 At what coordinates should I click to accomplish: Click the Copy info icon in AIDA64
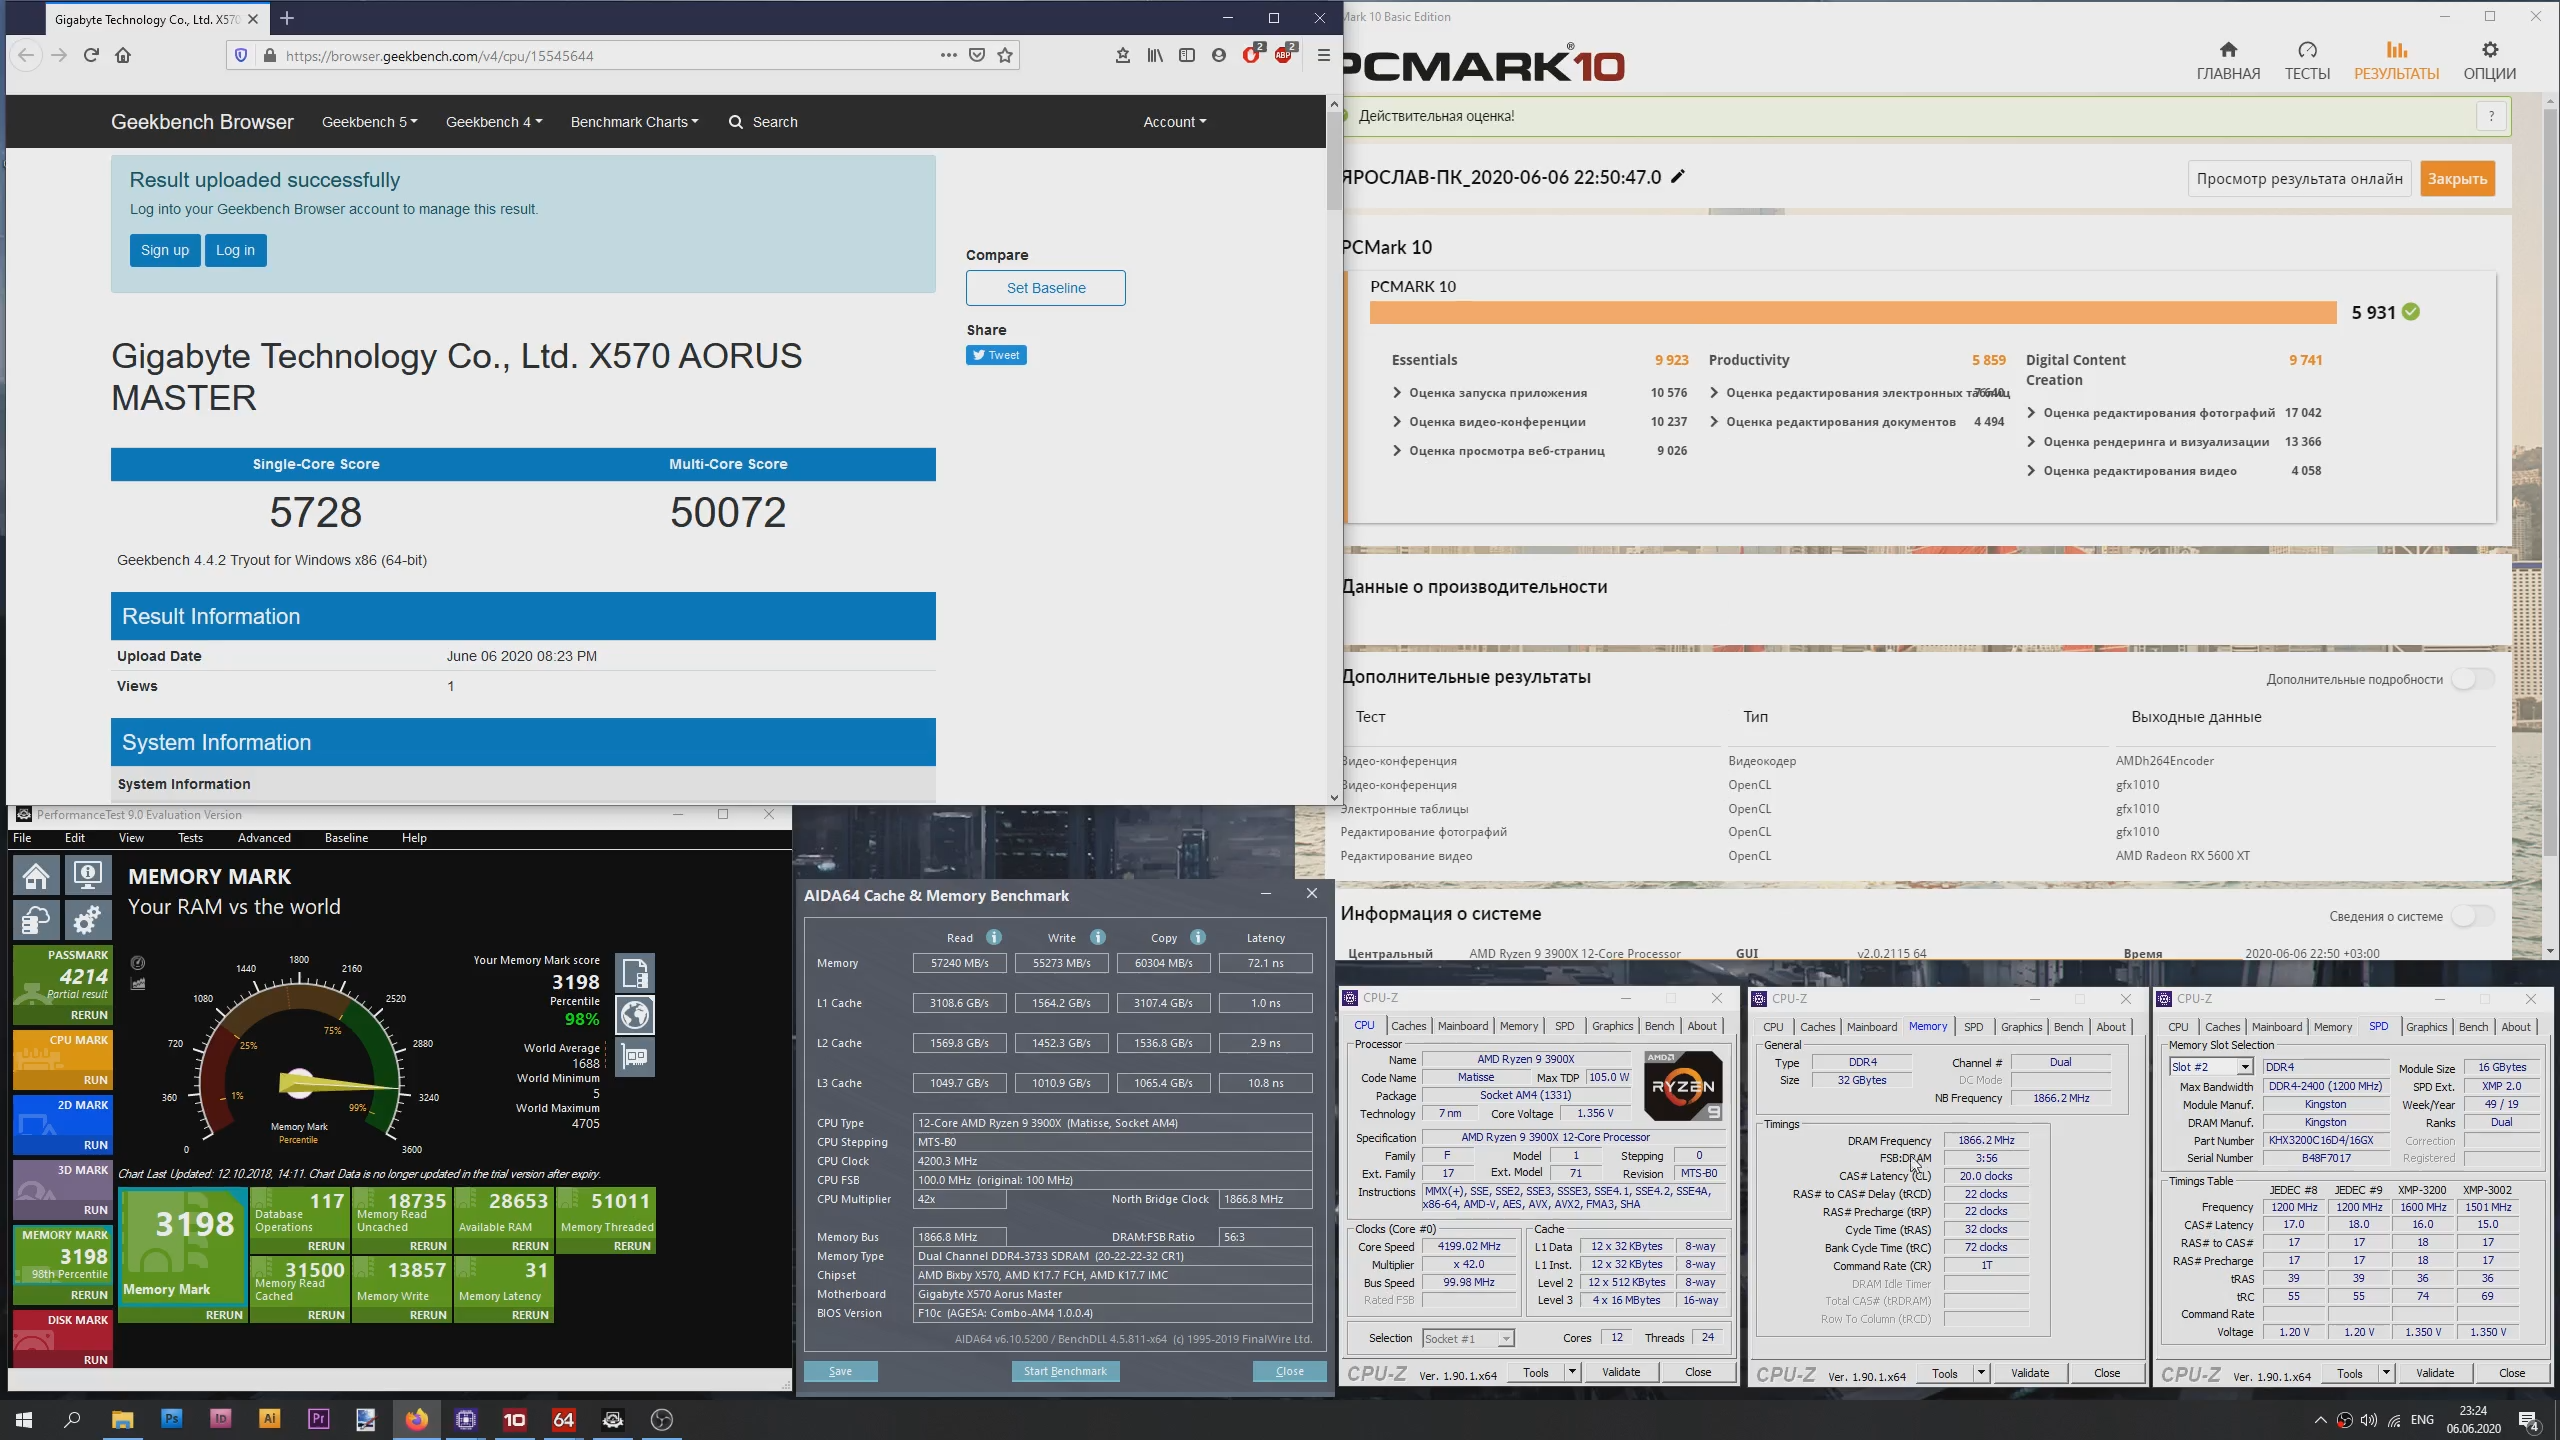pos(1198,937)
